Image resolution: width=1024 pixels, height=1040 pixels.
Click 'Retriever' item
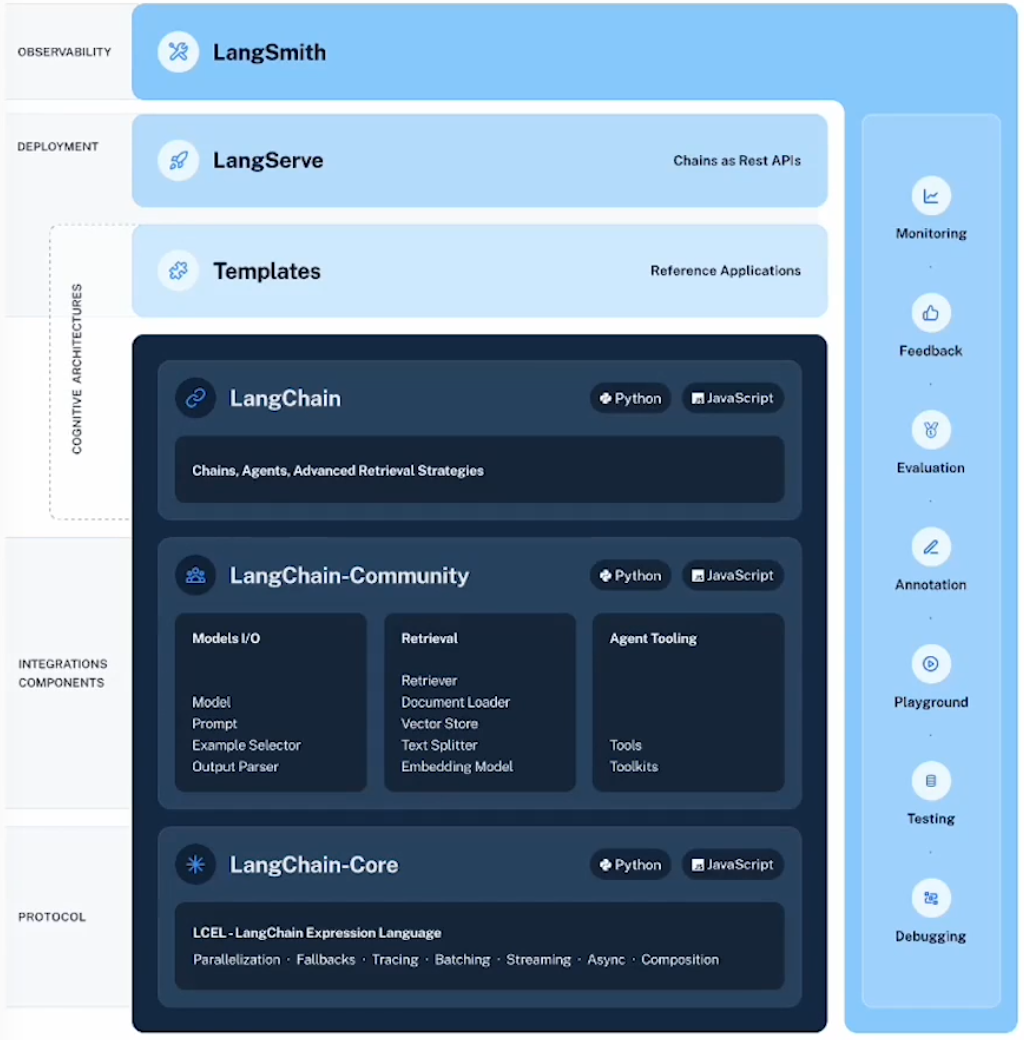click(x=429, y=681)
